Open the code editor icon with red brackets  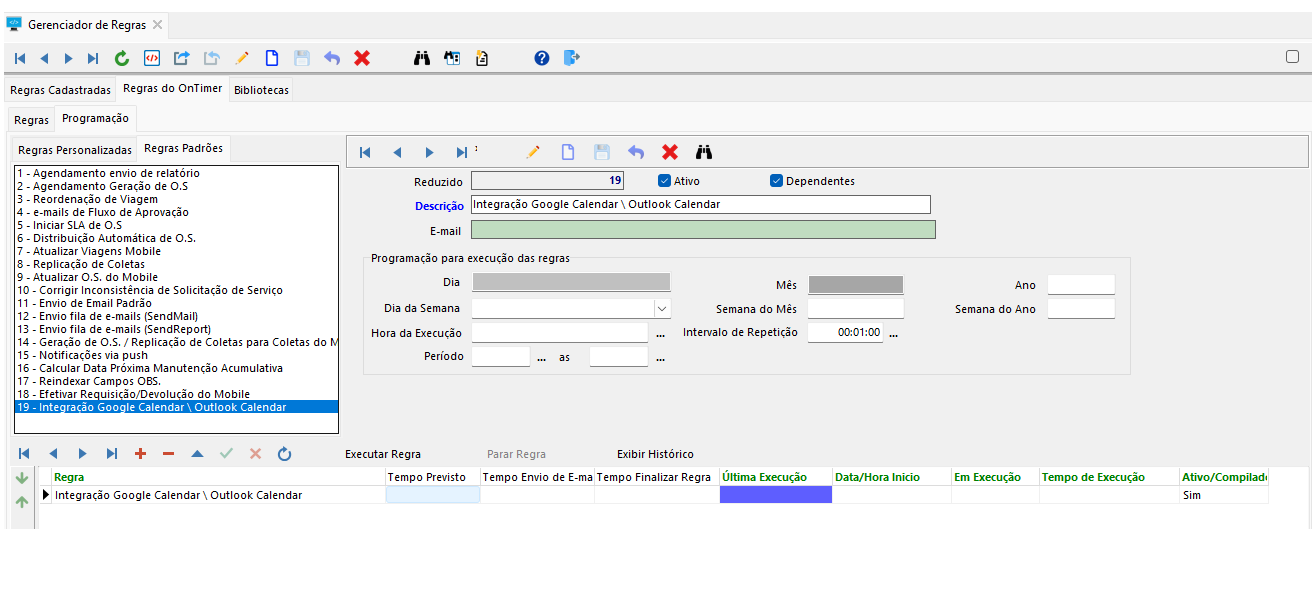(x=152, y=59)
